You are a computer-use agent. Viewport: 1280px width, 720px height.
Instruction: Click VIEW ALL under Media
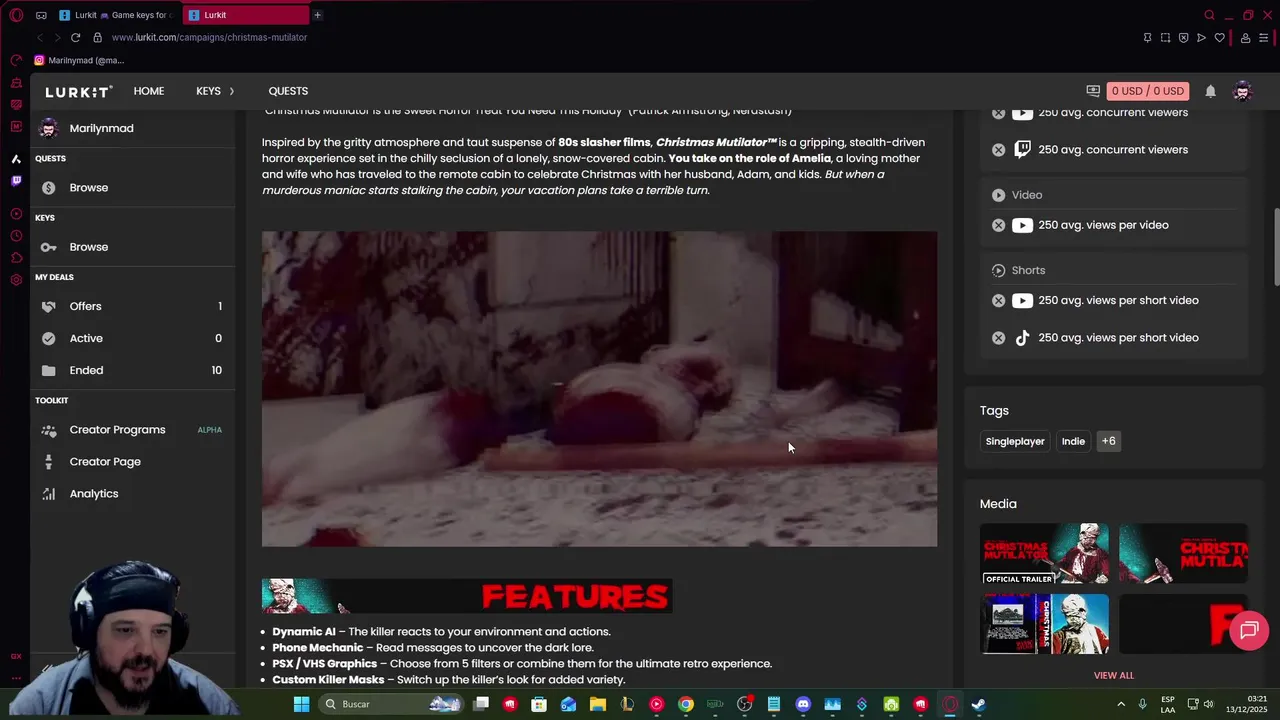point(1113,675)
